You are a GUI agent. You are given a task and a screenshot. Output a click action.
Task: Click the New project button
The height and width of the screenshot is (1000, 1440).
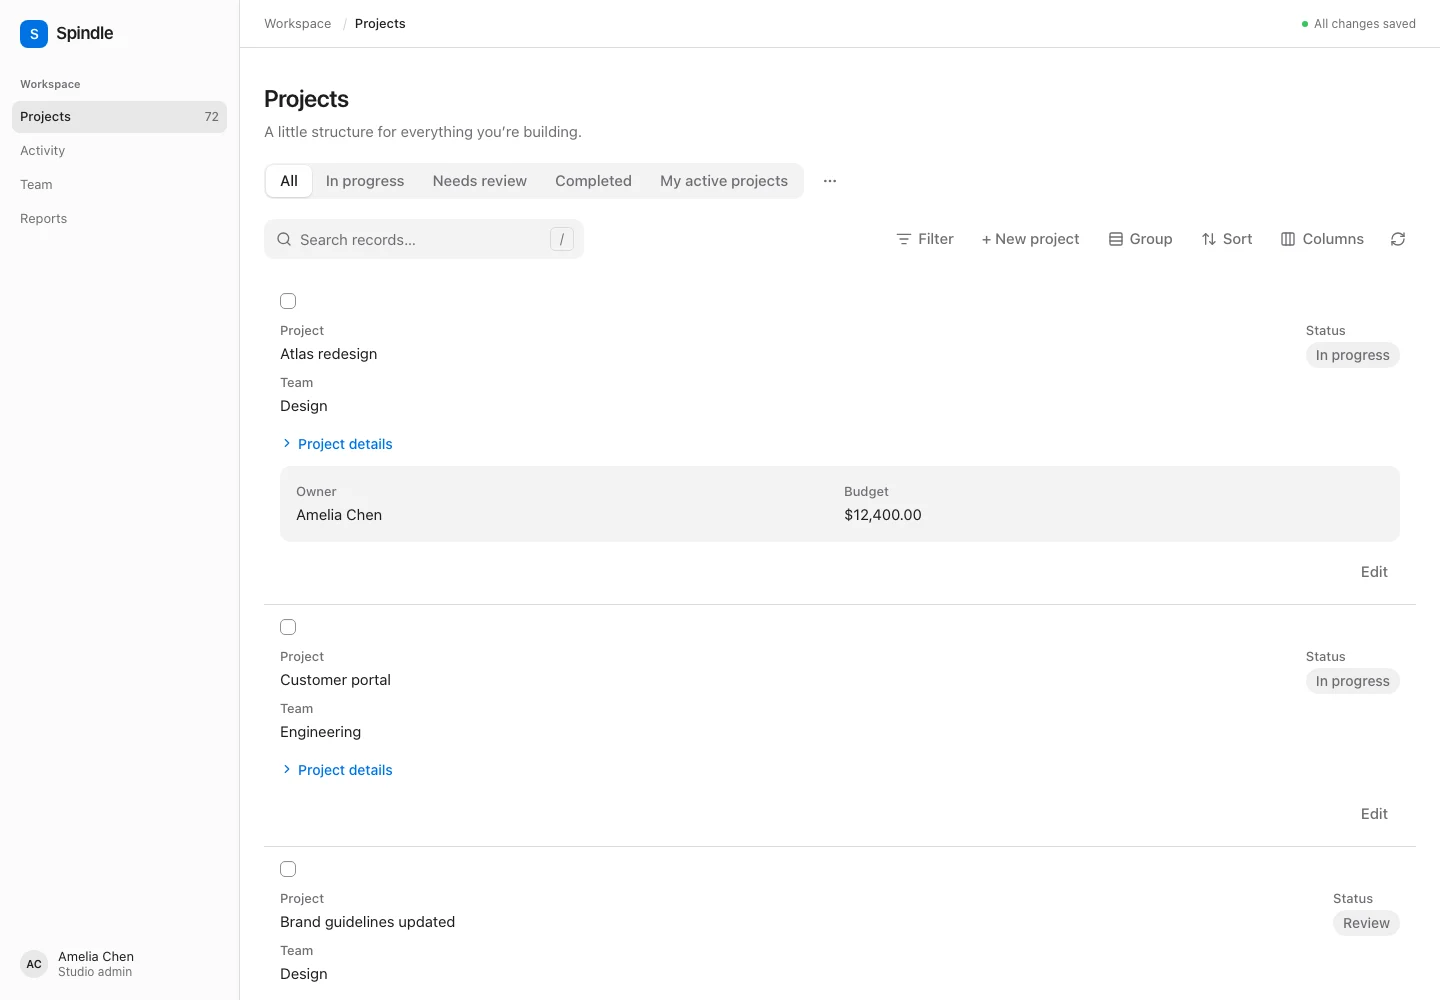tap(1031, 239)
